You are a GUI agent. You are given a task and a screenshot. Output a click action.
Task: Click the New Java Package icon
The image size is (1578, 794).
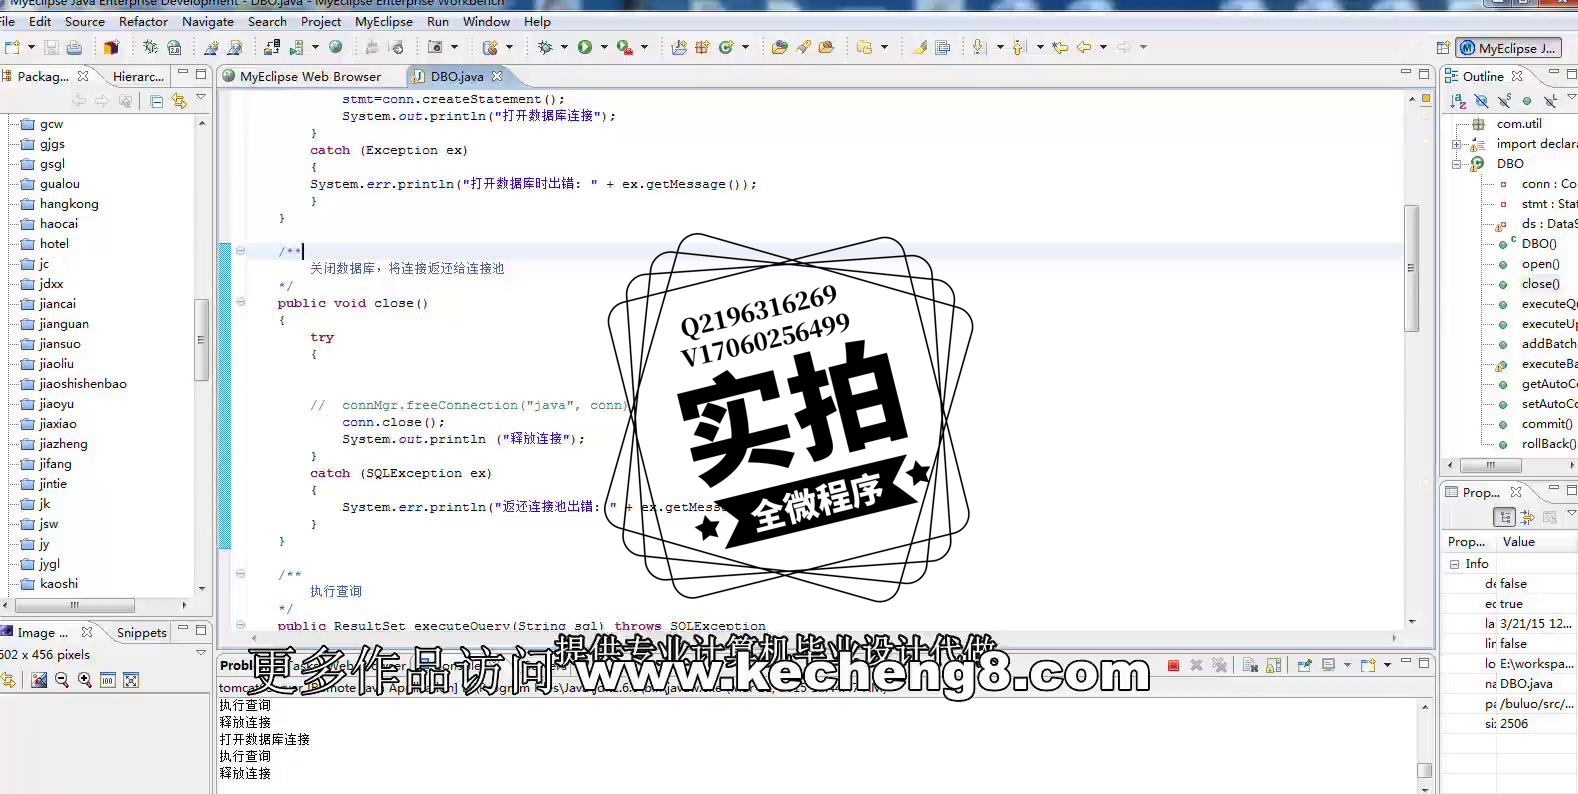702,47
